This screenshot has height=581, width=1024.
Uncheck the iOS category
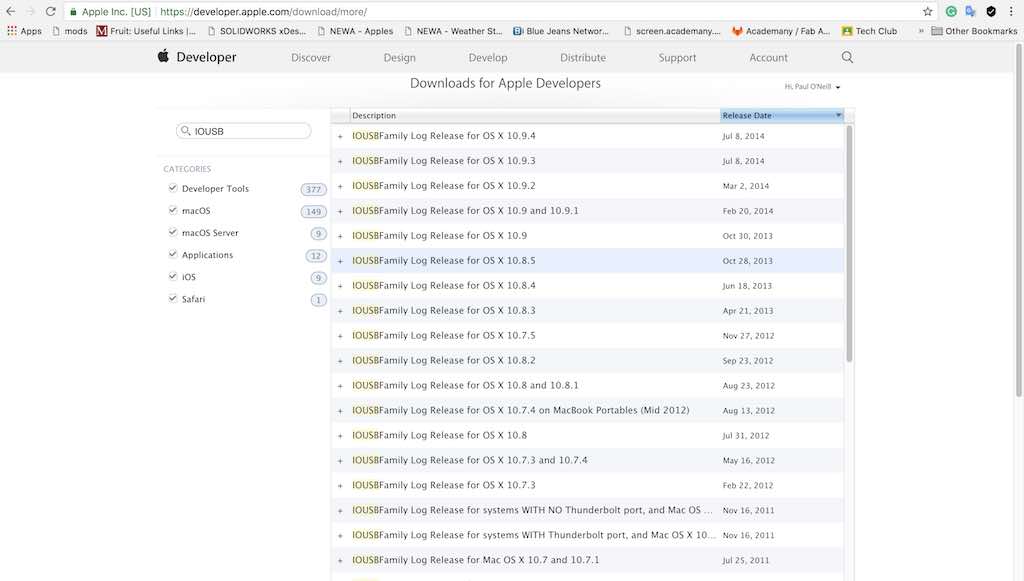(x=172, y=277)
